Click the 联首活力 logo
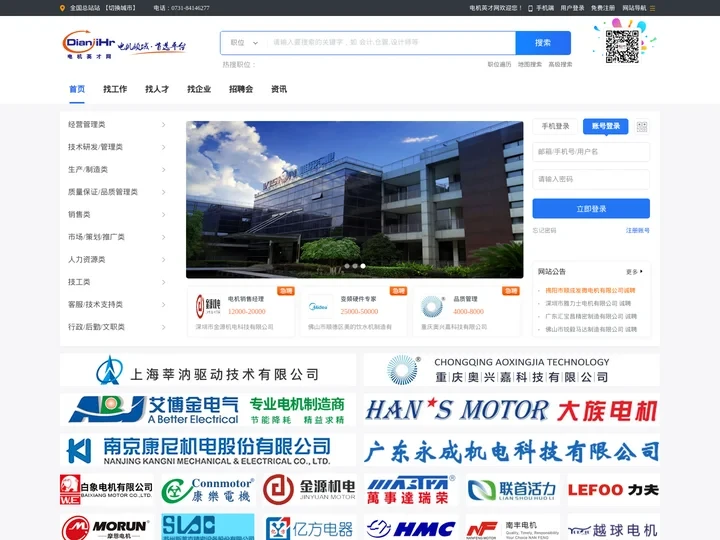This screenshot has width=720, height=540. click(x=512, y=489)
